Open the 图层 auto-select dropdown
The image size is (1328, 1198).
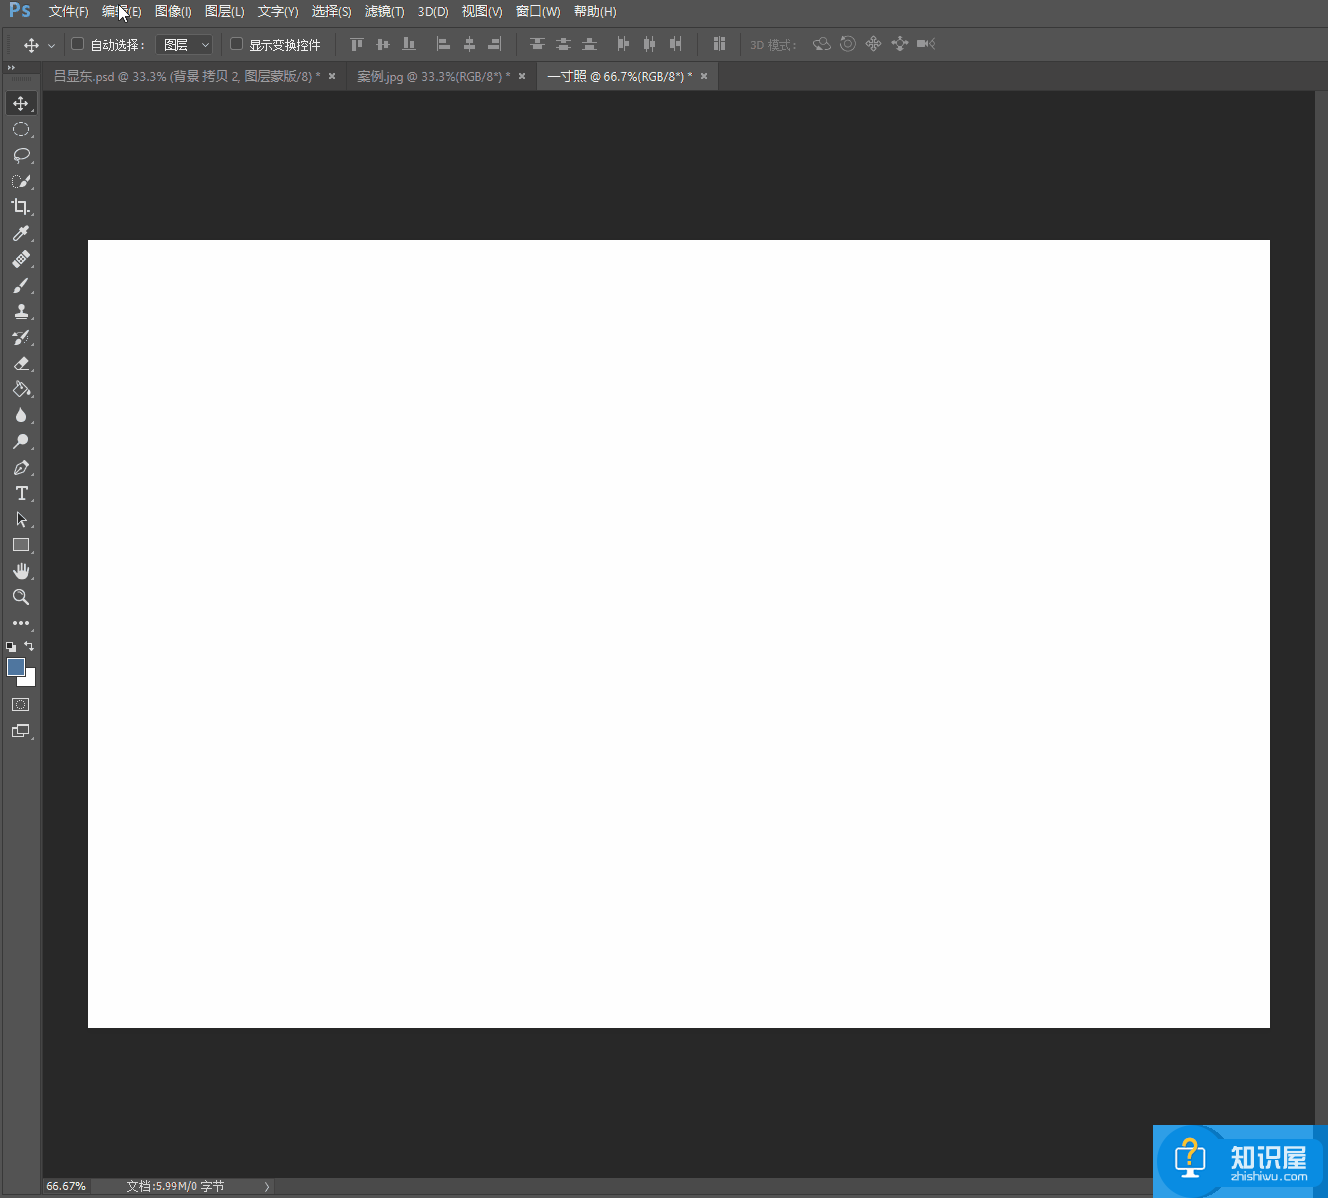tap(185, 45)
